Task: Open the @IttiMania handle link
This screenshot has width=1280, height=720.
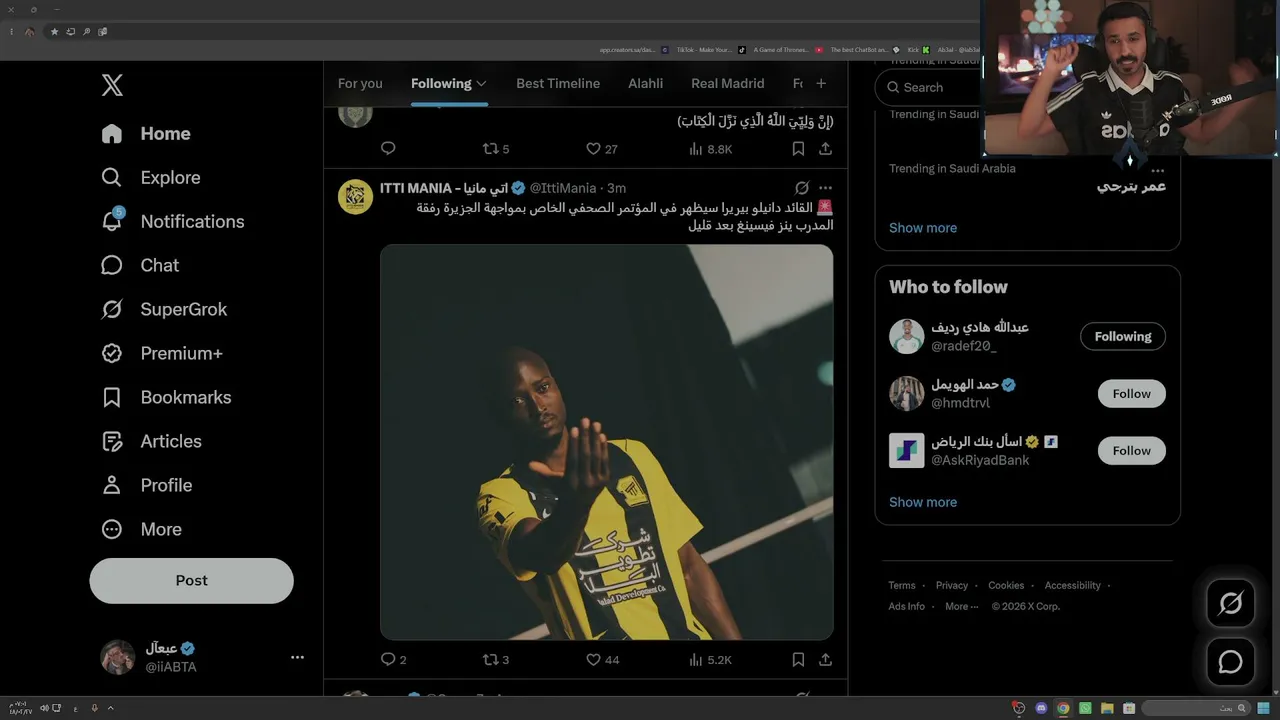Action: pyautogui.click(x=563, y=188)
